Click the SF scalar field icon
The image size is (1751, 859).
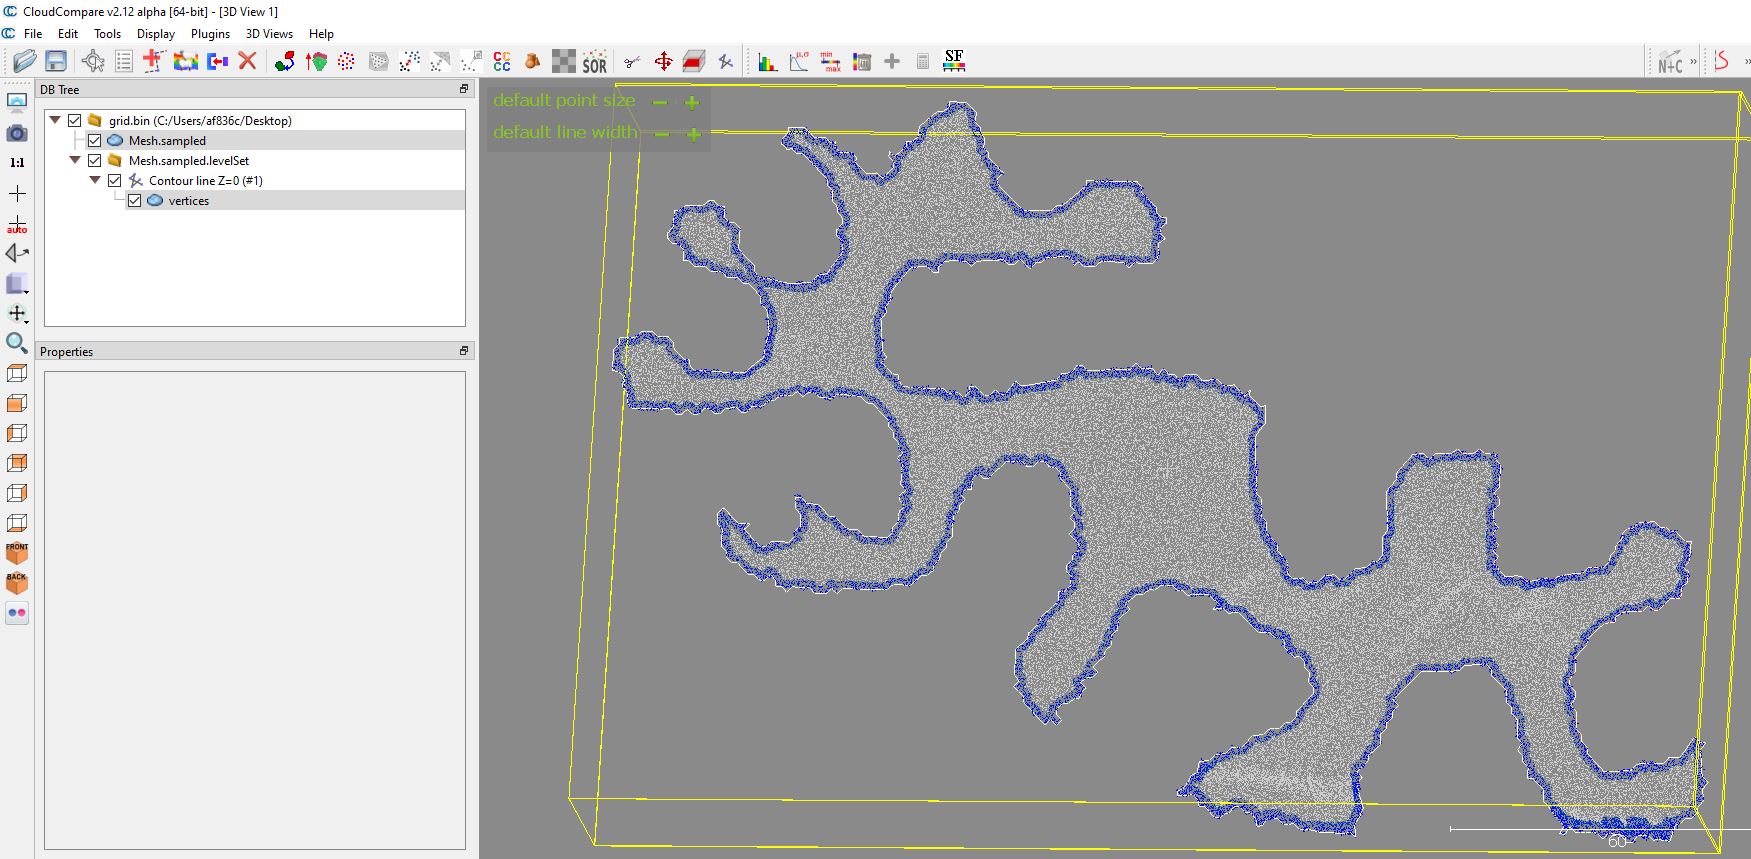tap(954, 61)
